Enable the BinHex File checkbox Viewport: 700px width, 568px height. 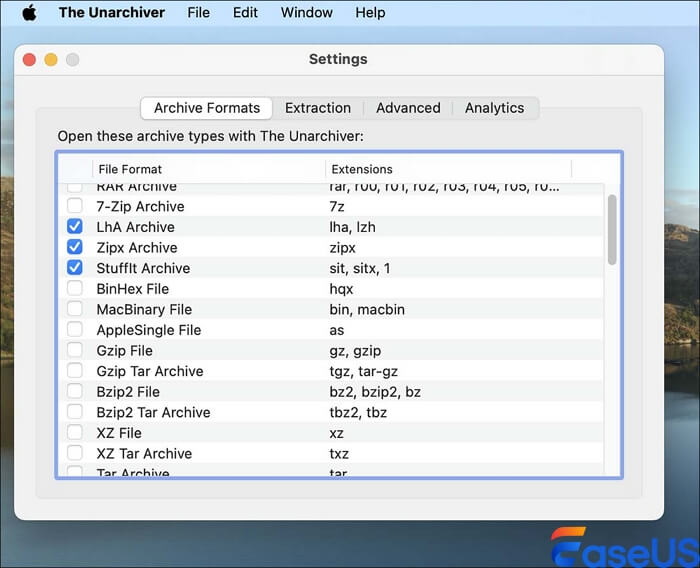click(x=75, y=289)
